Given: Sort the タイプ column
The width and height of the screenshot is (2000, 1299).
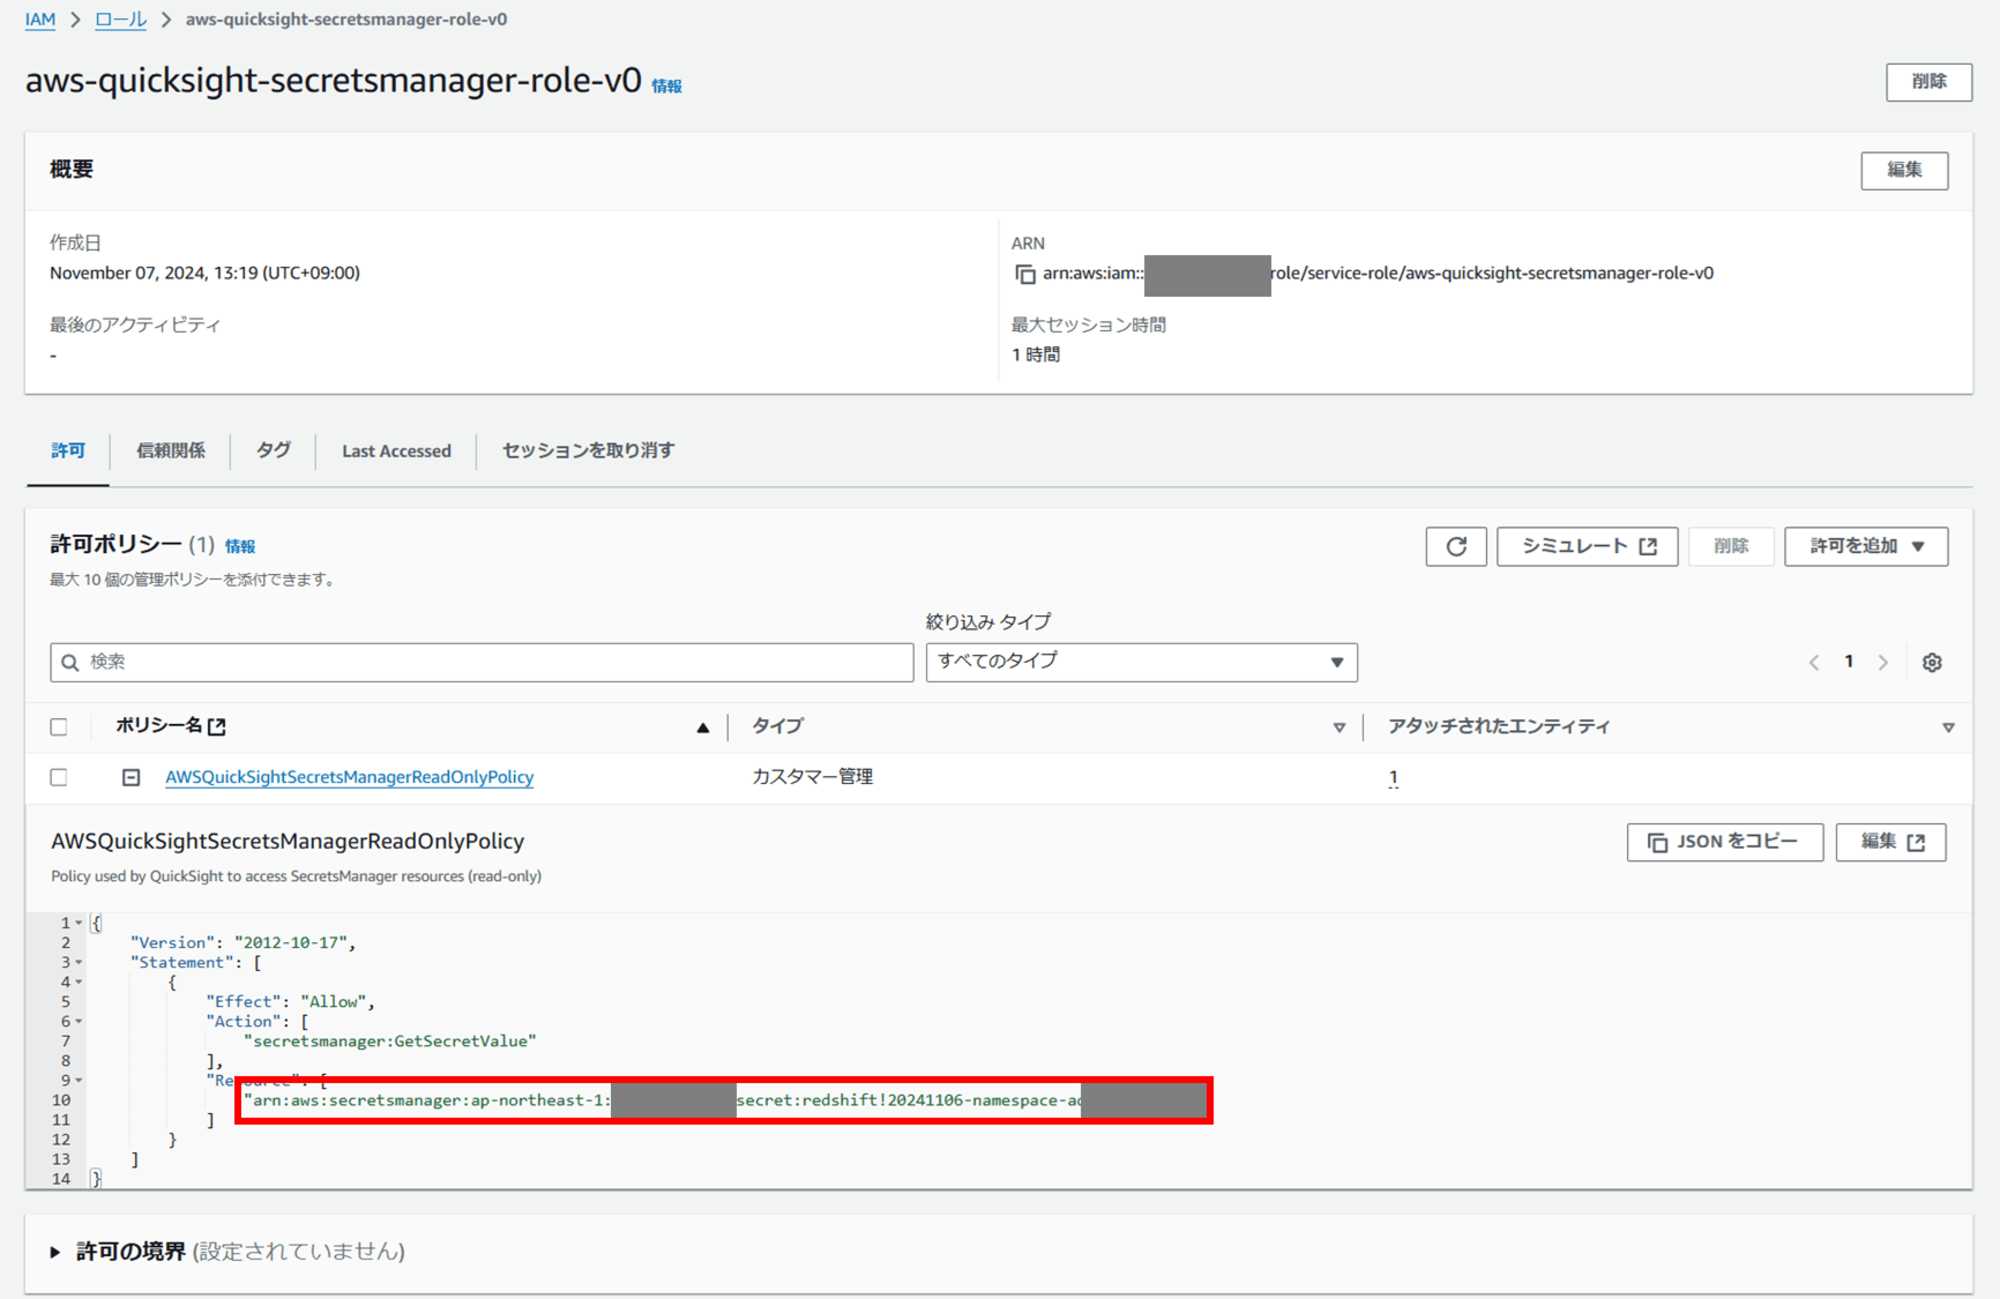Looking at the screenshot, I should tap(1339, 728).
